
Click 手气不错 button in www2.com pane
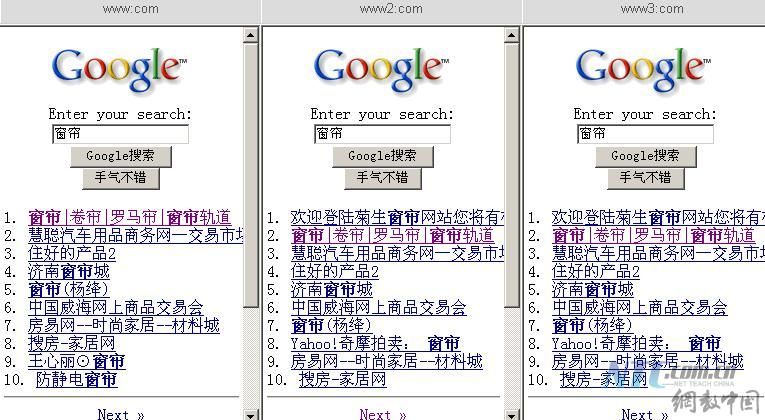coord(382,178)
